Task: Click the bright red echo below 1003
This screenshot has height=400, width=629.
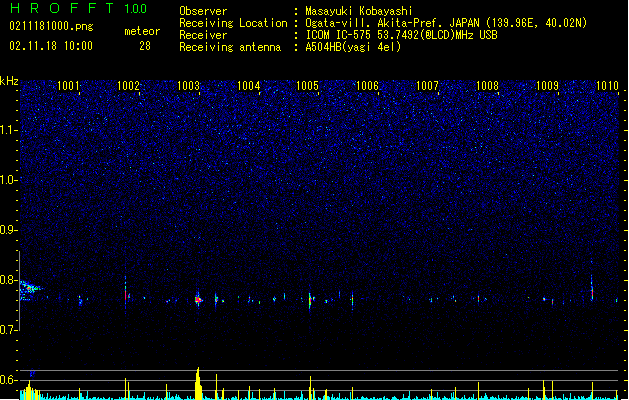Action: coord(198,299)
